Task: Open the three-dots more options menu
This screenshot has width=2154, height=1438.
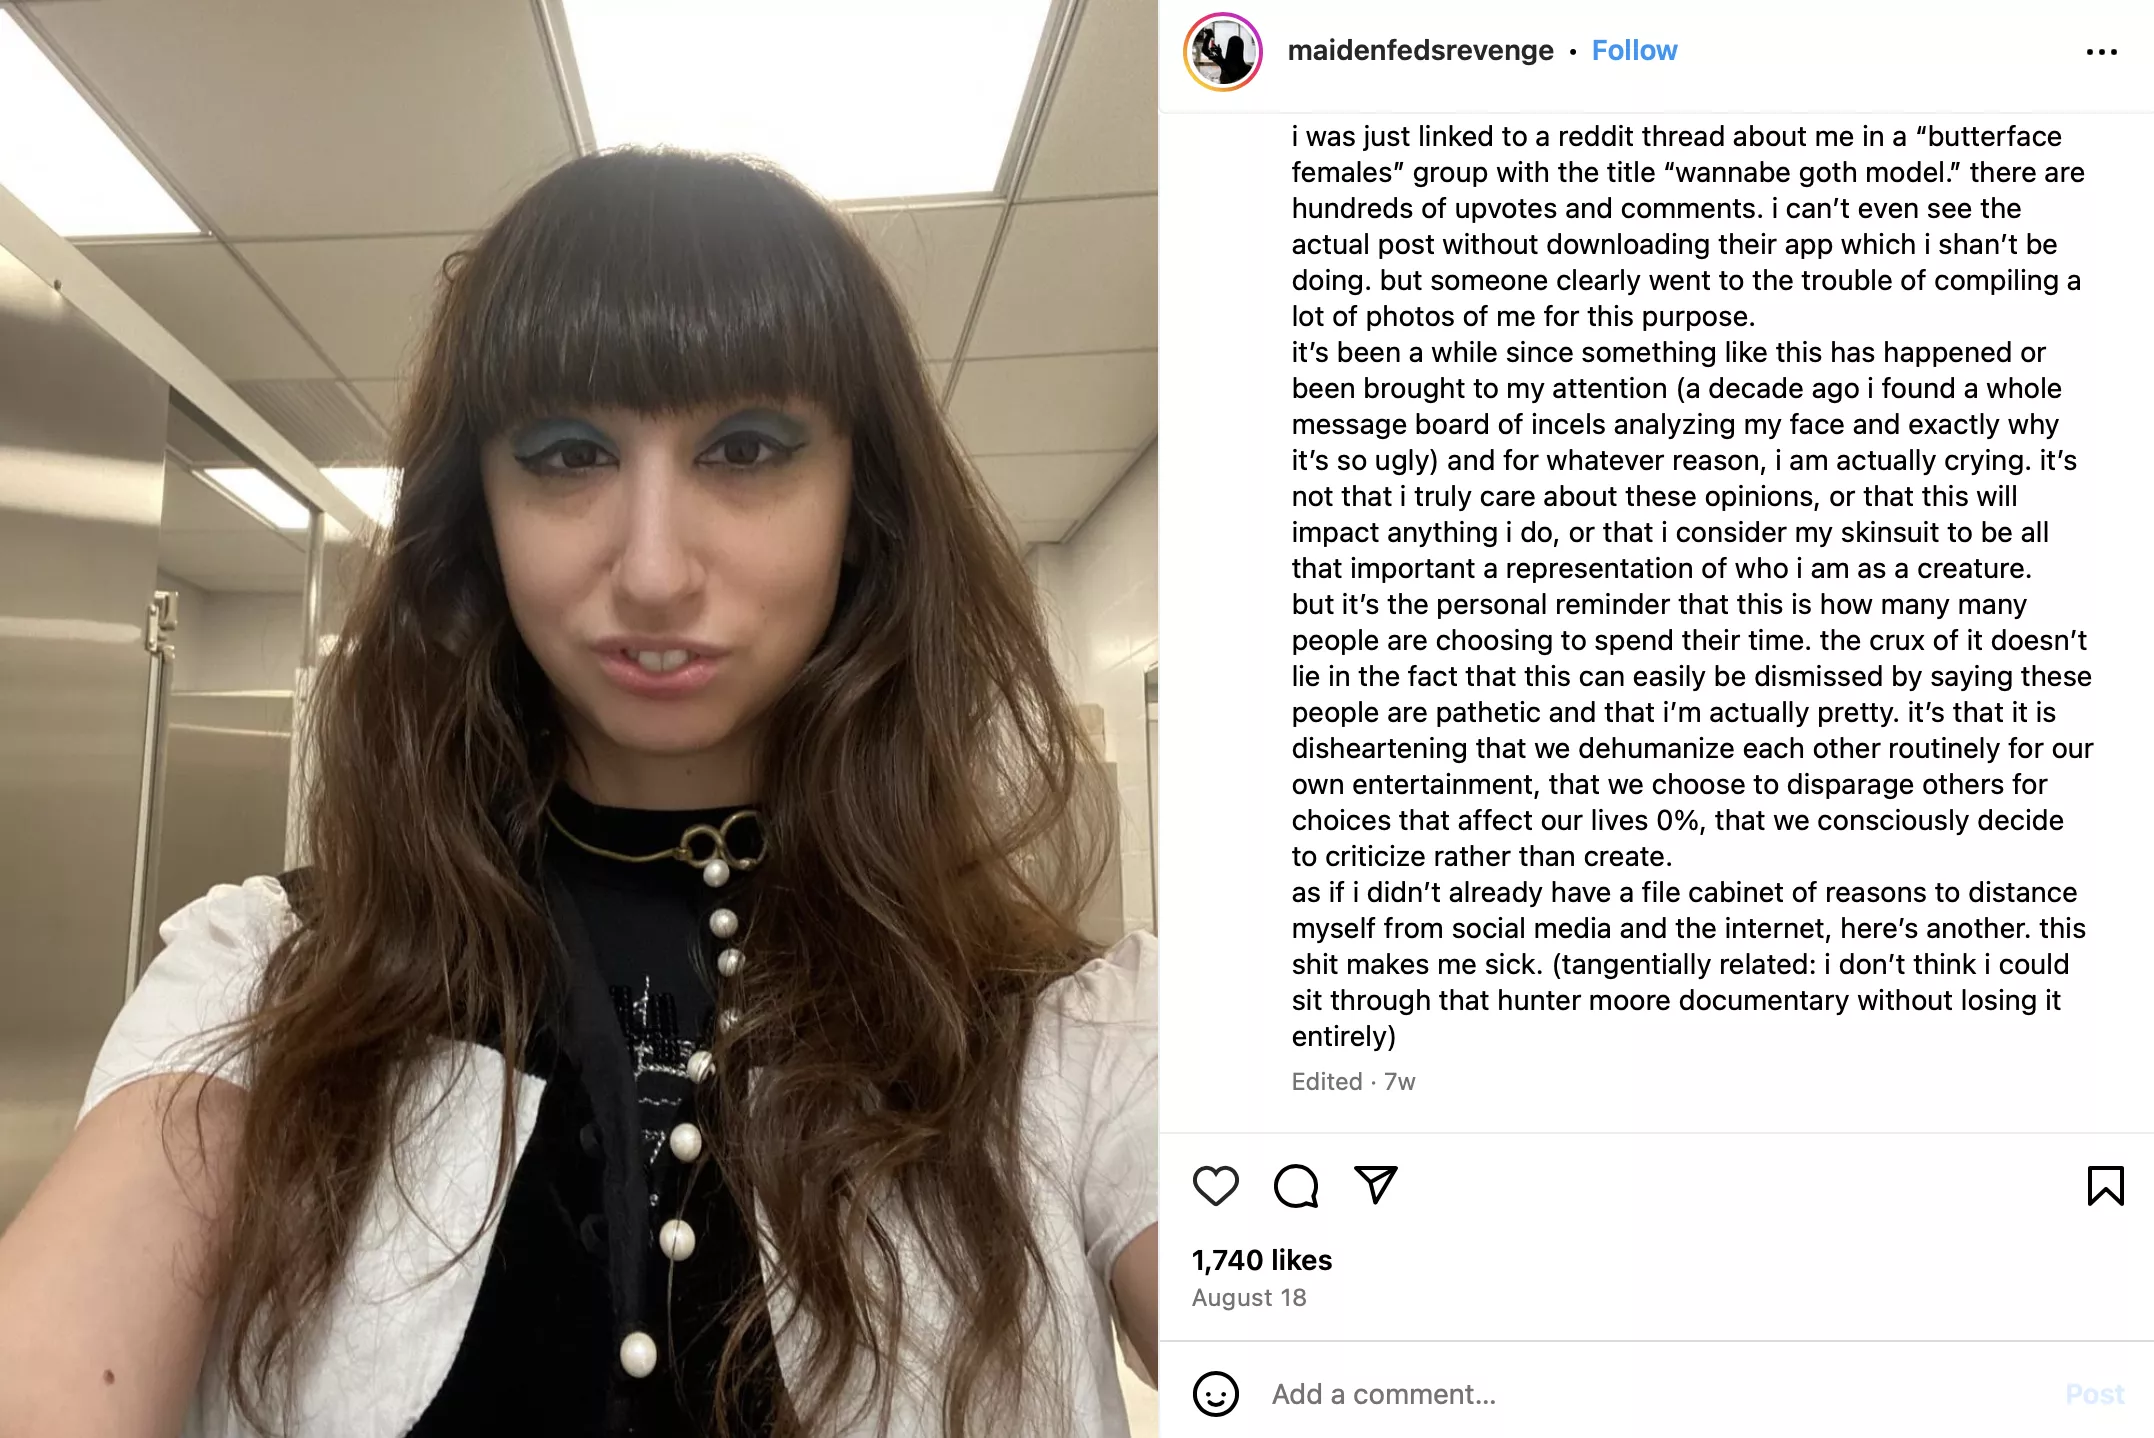Action: pos(2101,52)
